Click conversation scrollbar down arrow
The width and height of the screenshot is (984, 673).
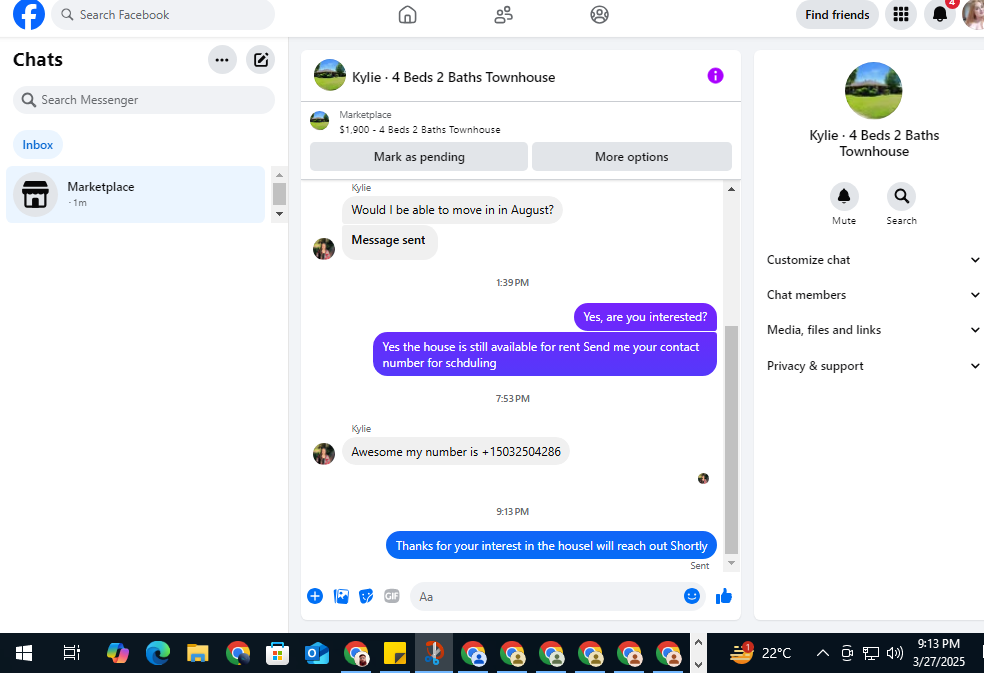[731, 563]
